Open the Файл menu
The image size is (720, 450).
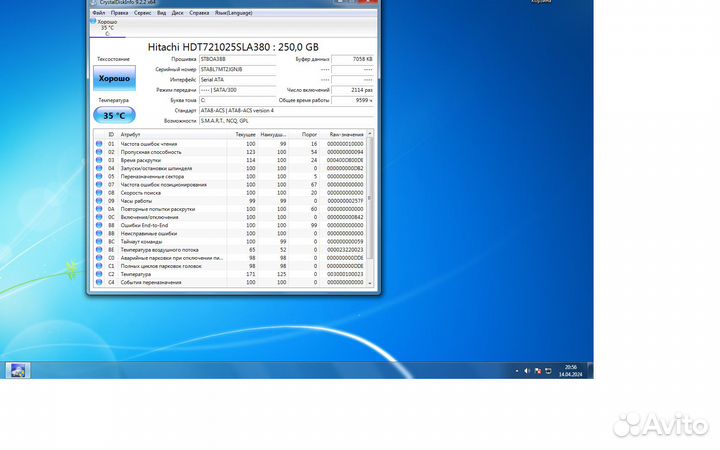tap(99, 13)
